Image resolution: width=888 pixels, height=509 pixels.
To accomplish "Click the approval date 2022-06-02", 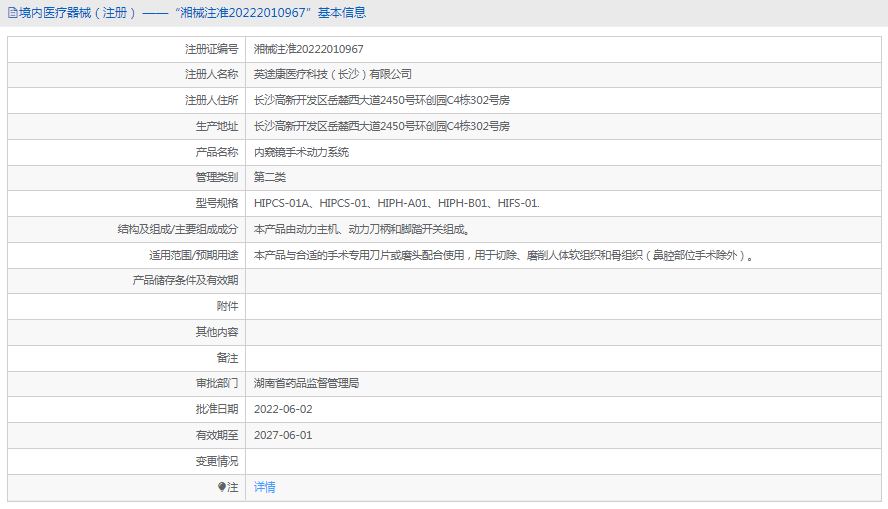I will click(283, 409).
